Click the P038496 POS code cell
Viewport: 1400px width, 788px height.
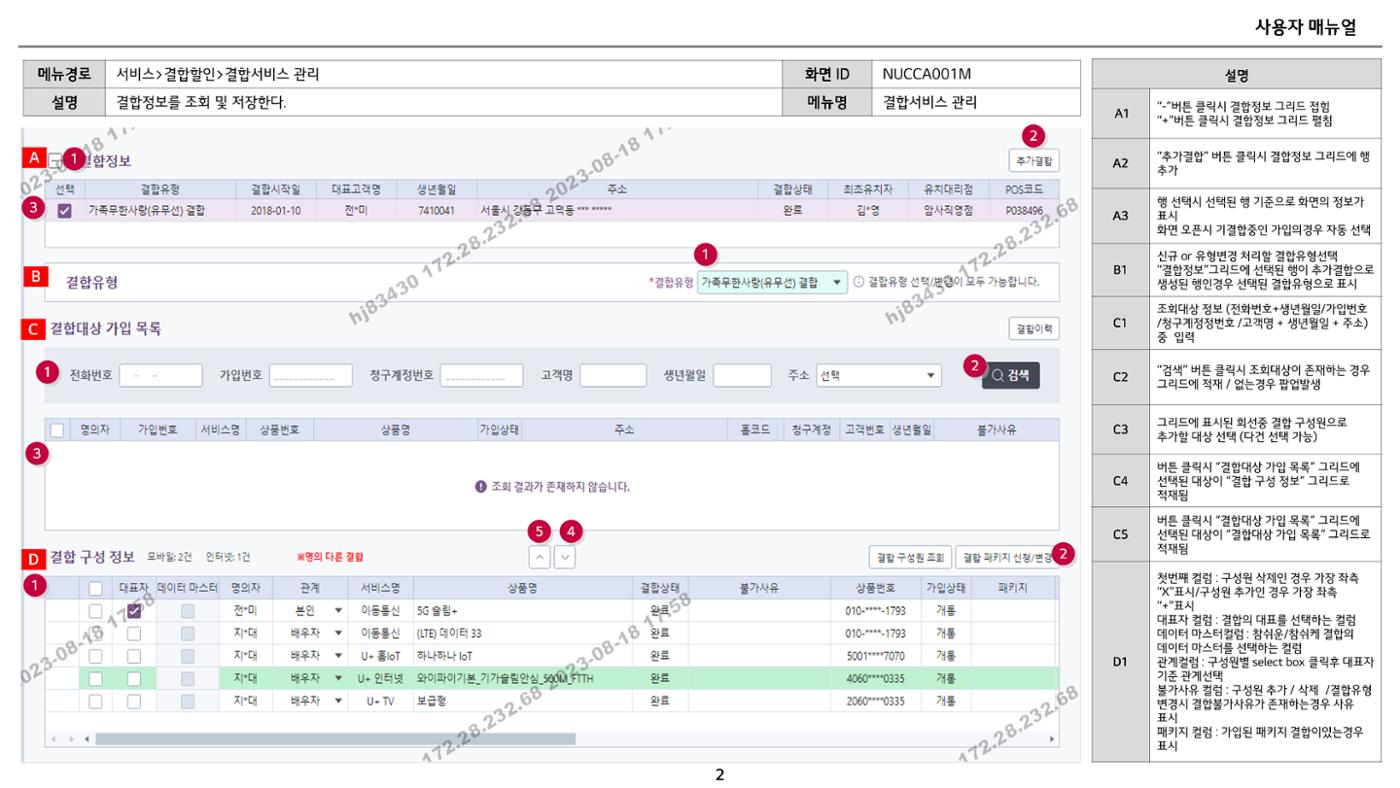[x=1023, y=211]
